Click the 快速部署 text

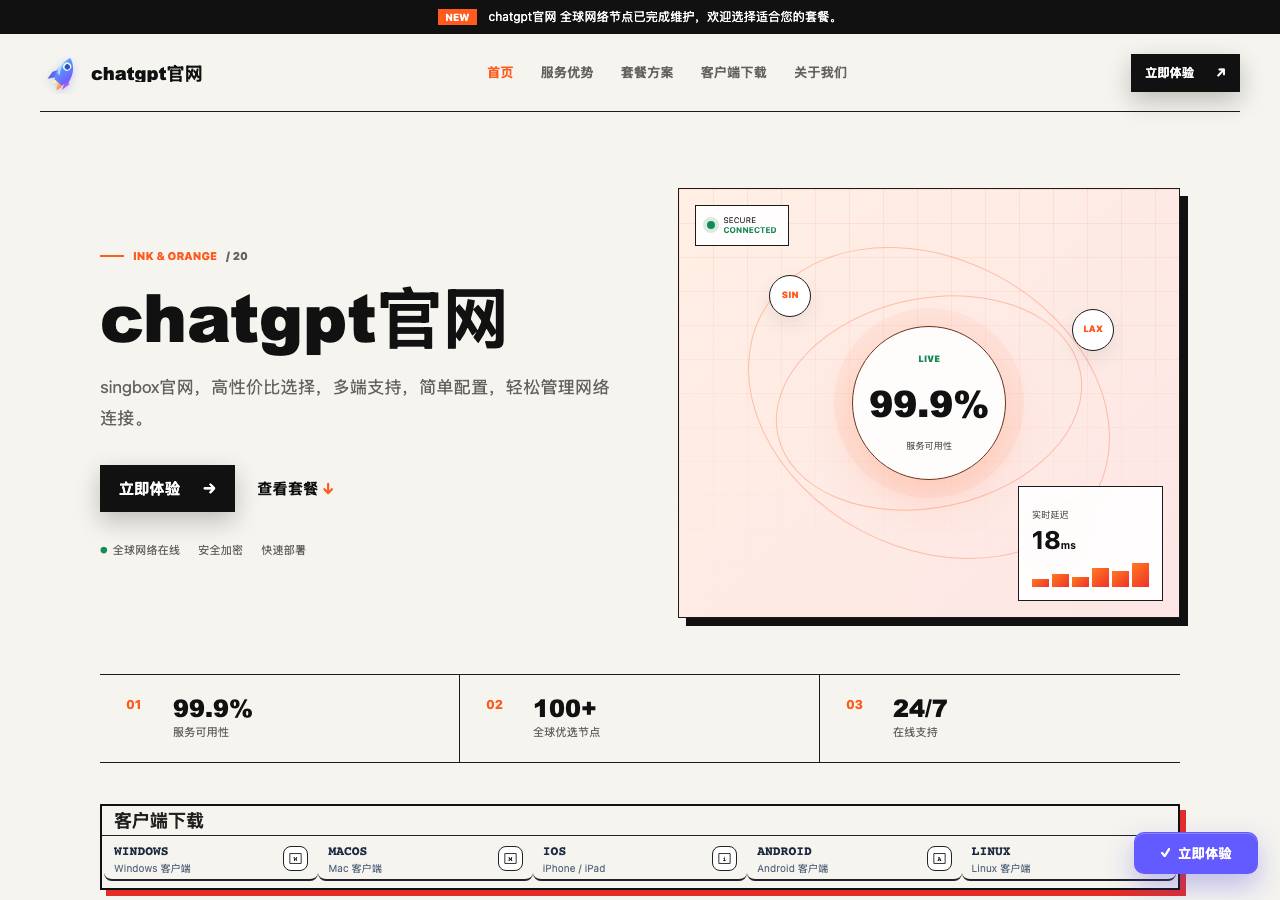tap(284, 550)
